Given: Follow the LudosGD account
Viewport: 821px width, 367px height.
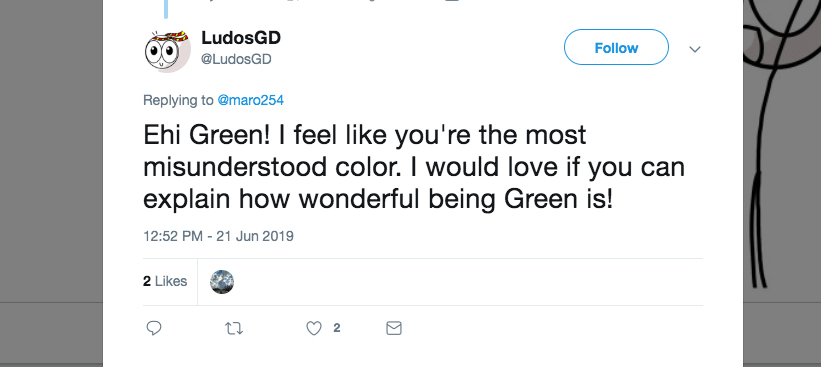Looking at the screenshot, I should 616,48.
